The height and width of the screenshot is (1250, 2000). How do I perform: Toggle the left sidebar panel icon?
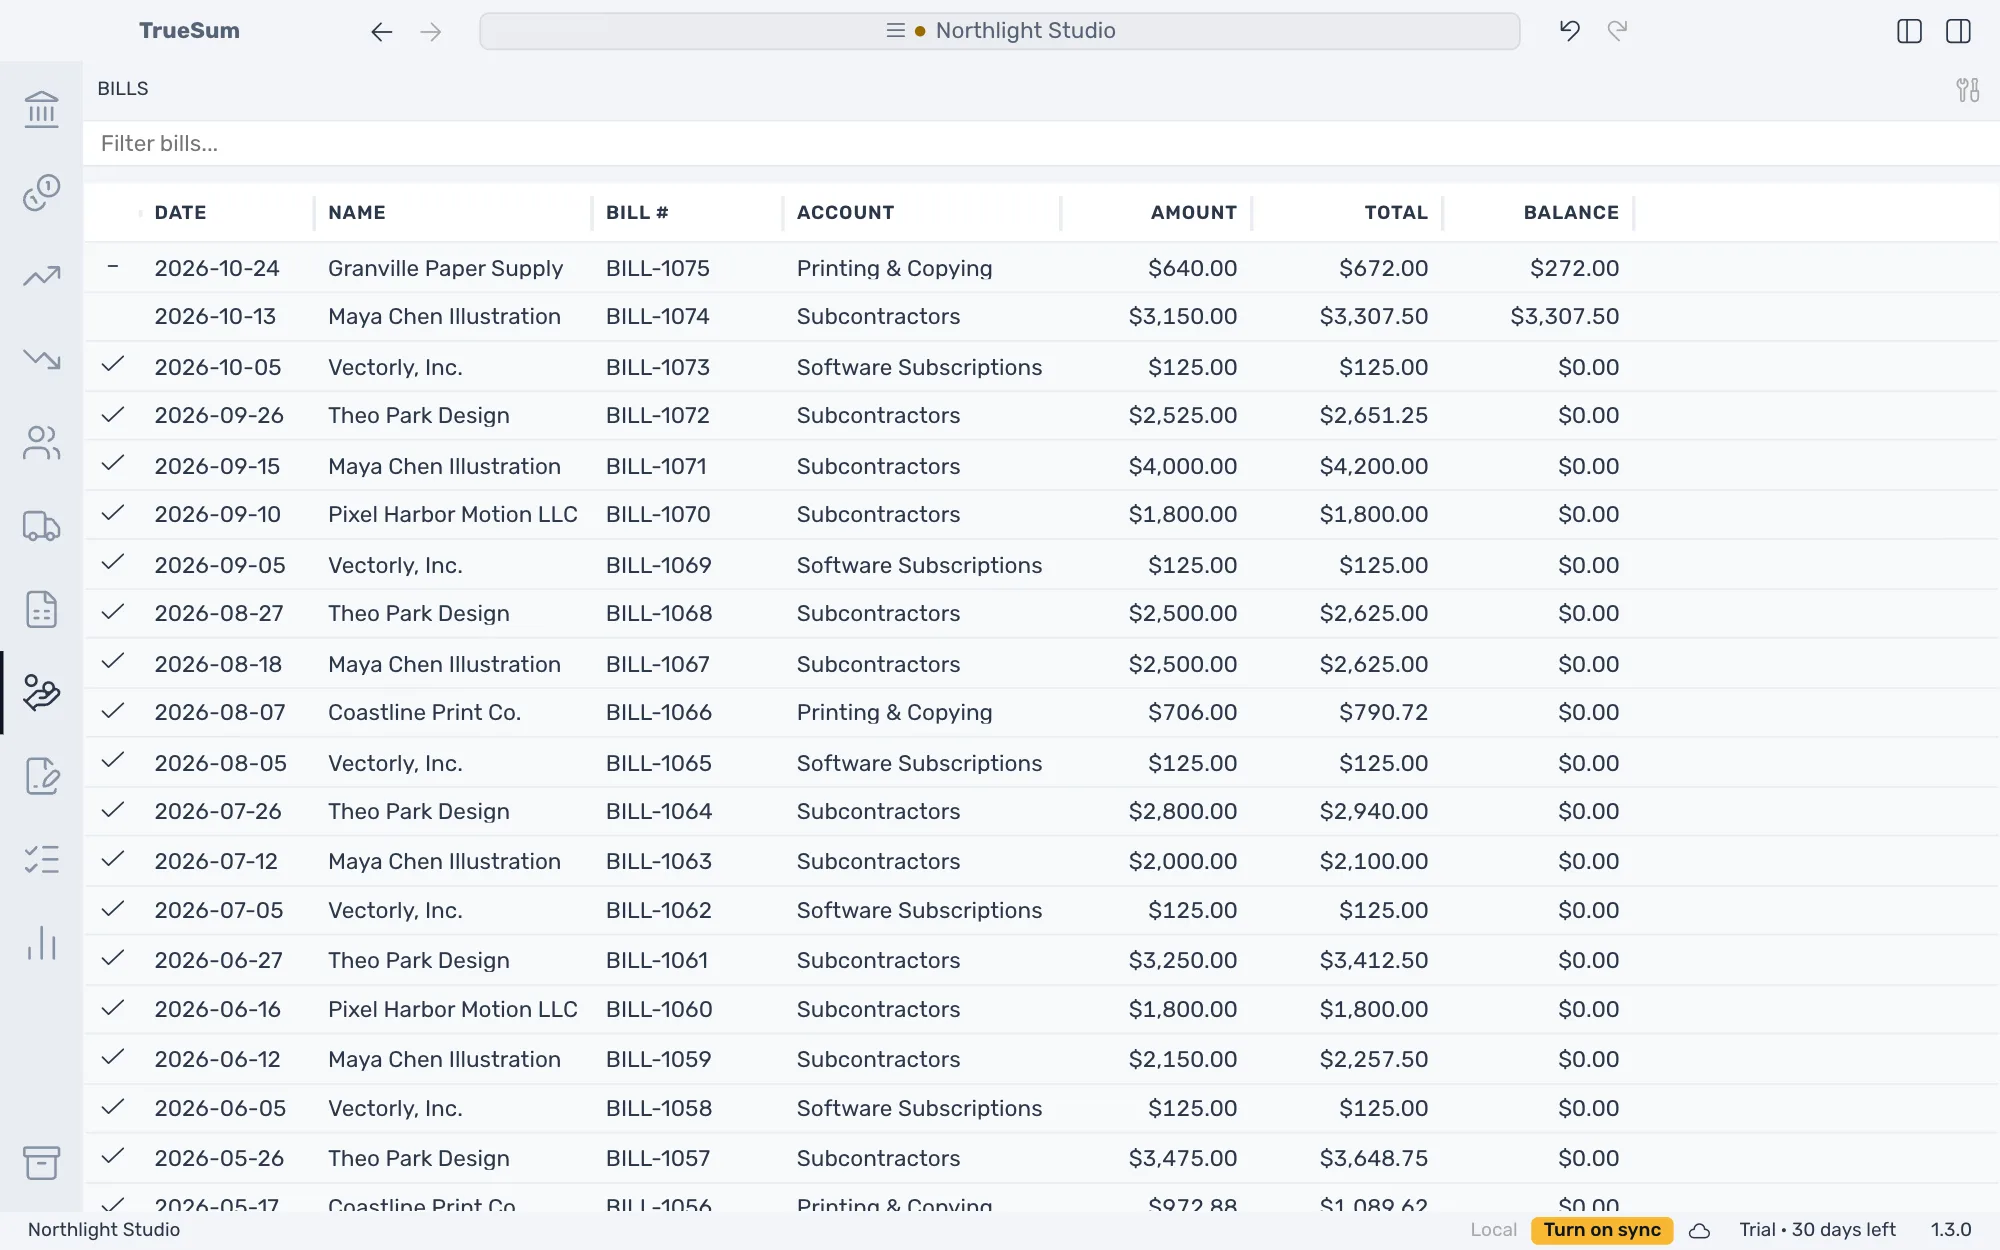[x=1909, y=31]
